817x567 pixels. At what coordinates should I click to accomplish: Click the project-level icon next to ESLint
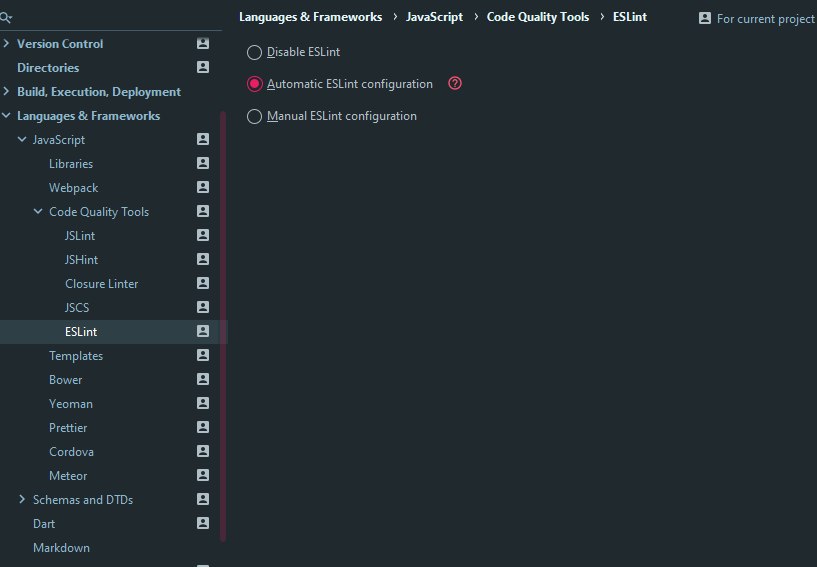203,331
